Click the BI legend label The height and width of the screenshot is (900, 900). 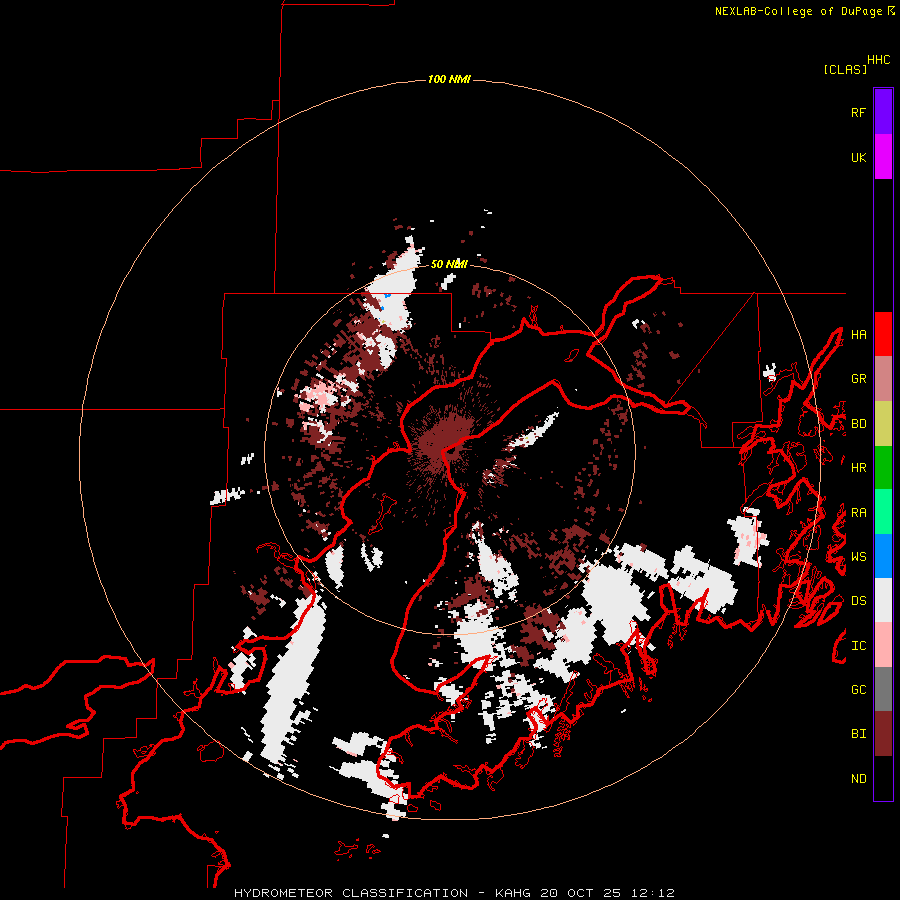858,734
